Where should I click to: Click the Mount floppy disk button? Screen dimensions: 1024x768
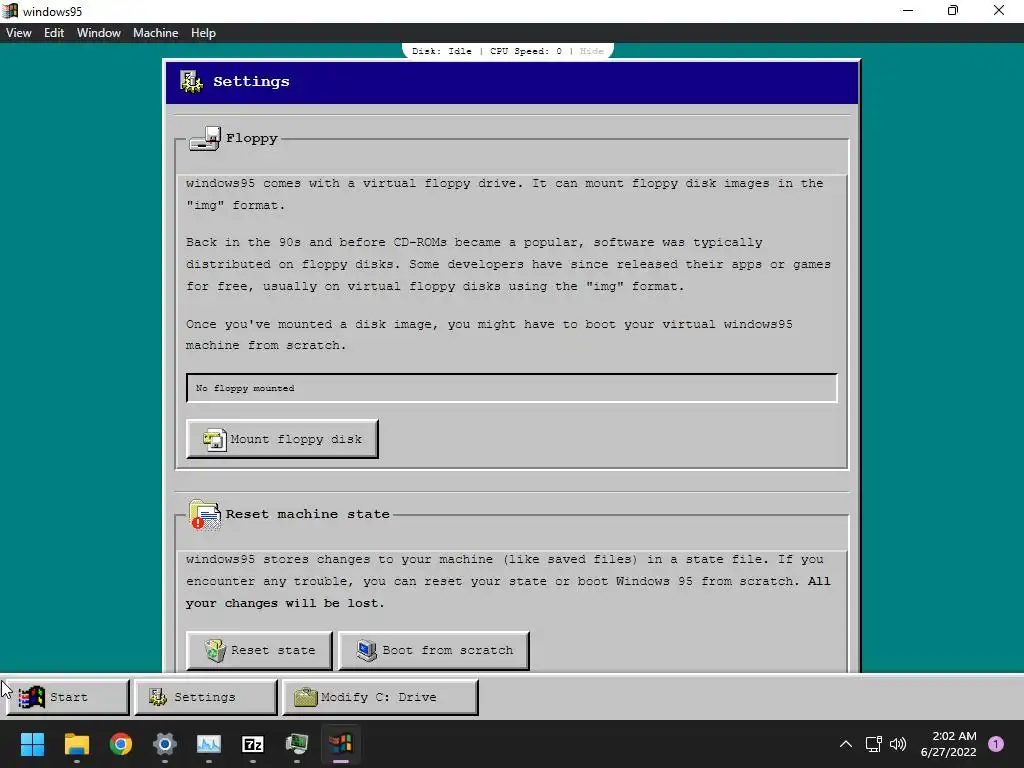[x=282, y=439]
